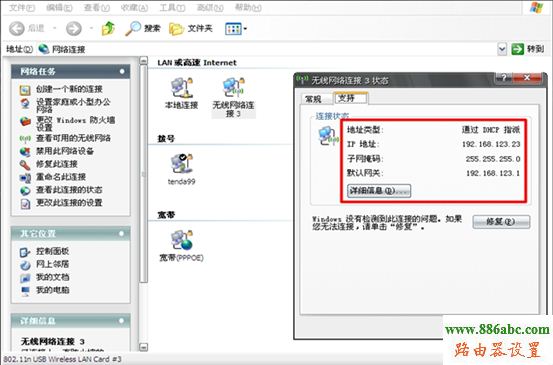The image size is (553, 365).
Task: Close the wireless connection status dialog
Action: (x=527, y=78)
